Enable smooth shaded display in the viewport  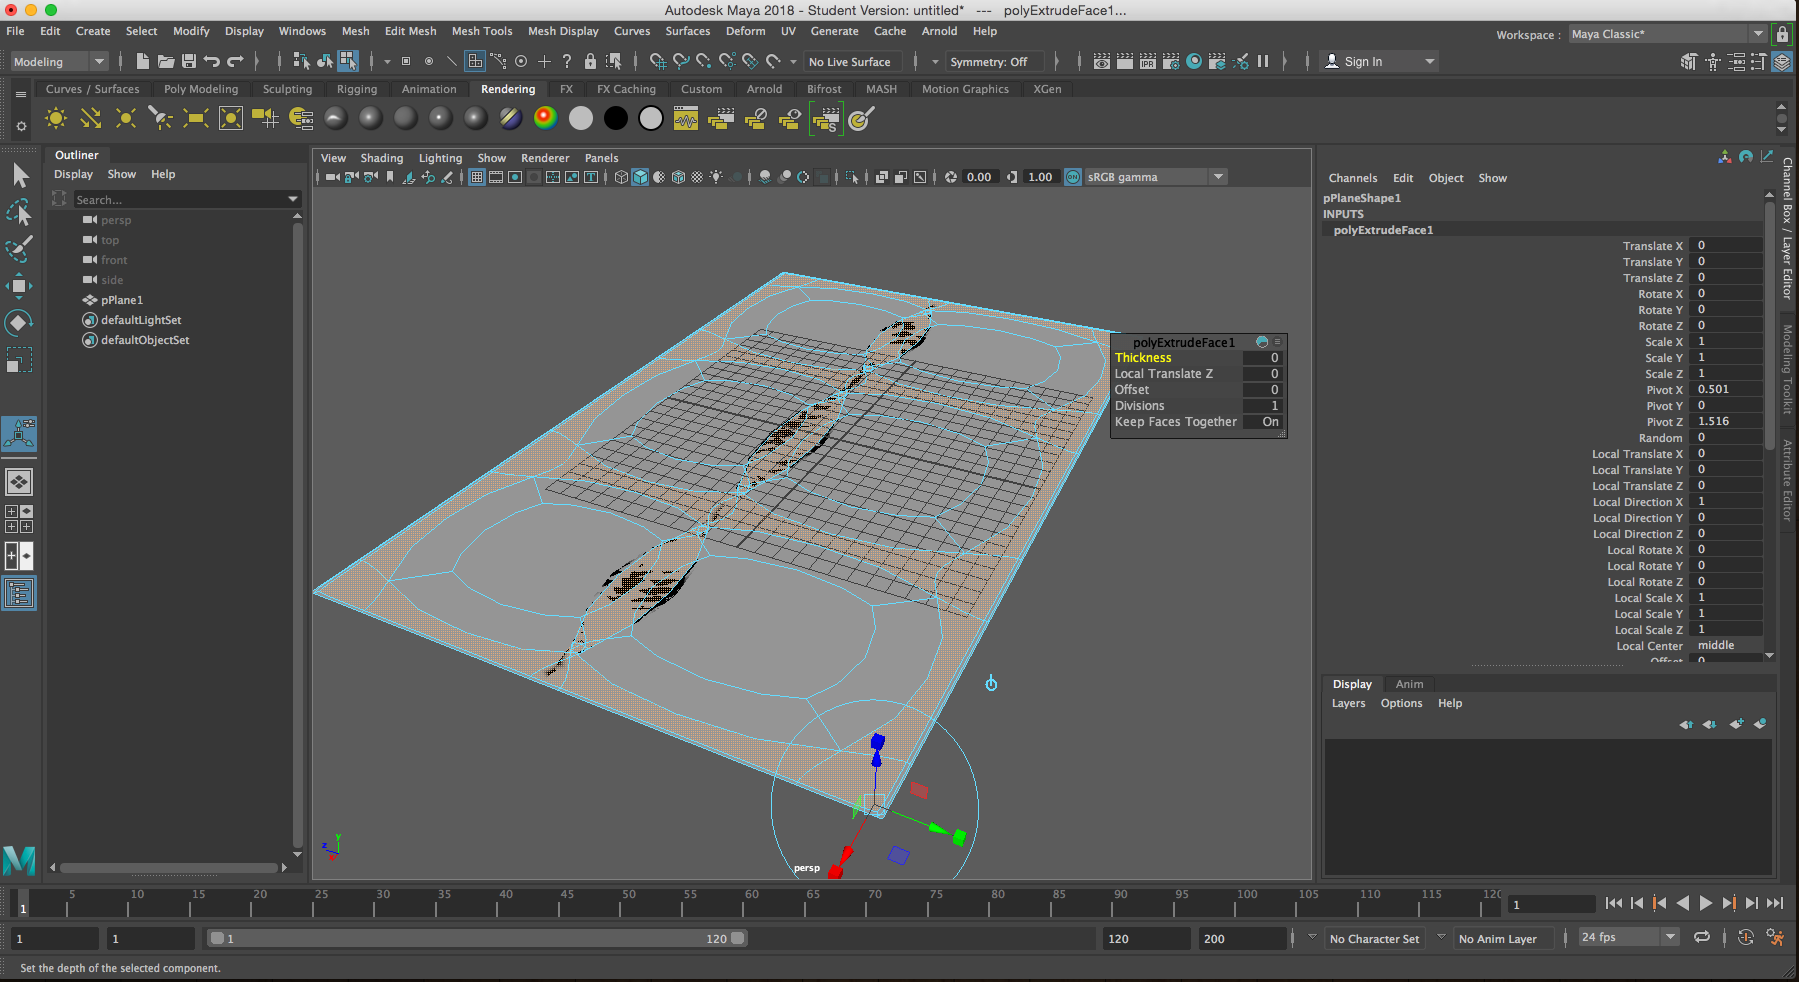(639, 177)
